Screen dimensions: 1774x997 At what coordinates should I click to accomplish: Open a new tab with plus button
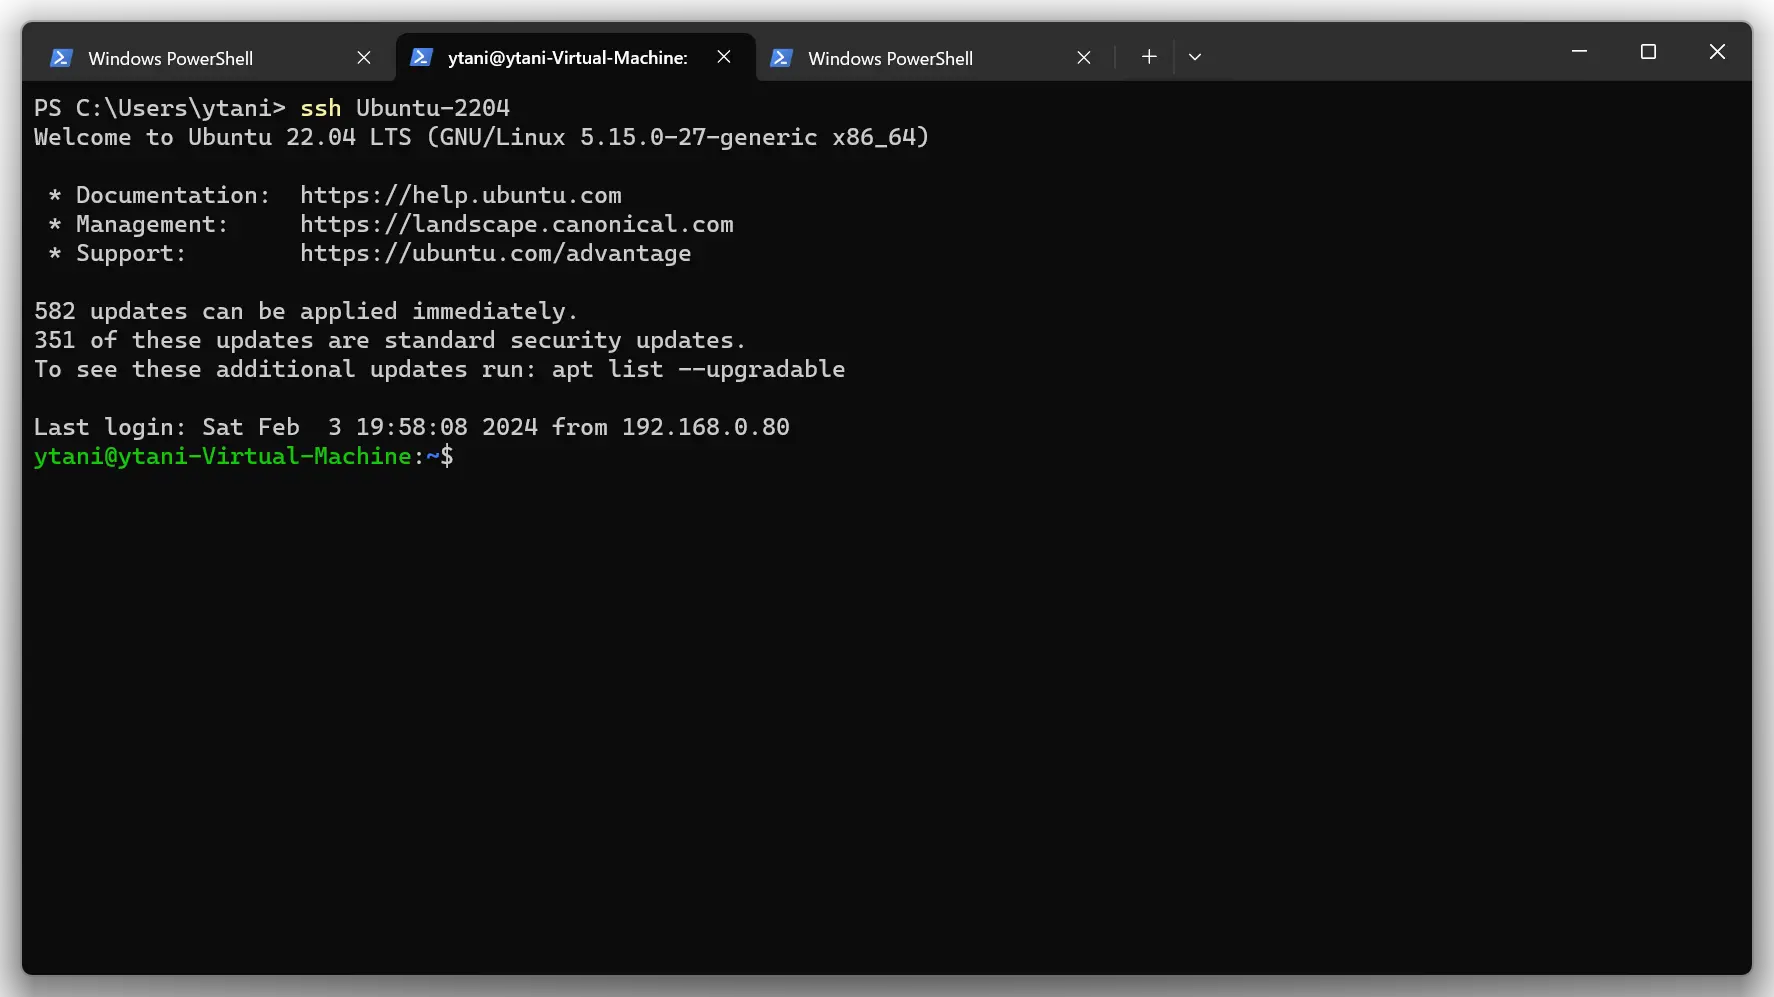pyautogui.click(x=1149, y=57)
